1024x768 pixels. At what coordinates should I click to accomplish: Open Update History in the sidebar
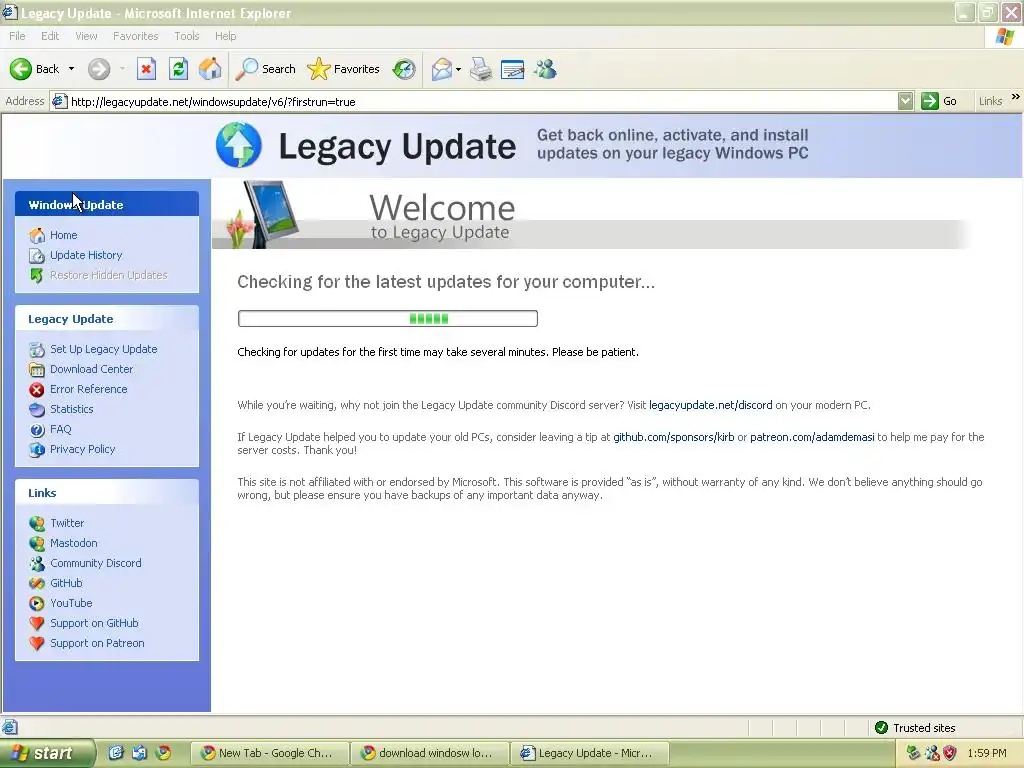(x=86, y=255)
